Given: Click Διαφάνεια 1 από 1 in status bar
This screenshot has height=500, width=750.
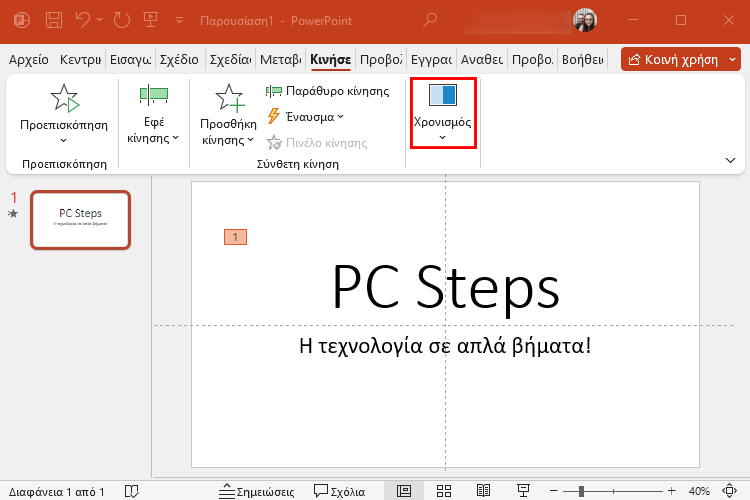Looking at the screenshot, I should click(56, 491).
